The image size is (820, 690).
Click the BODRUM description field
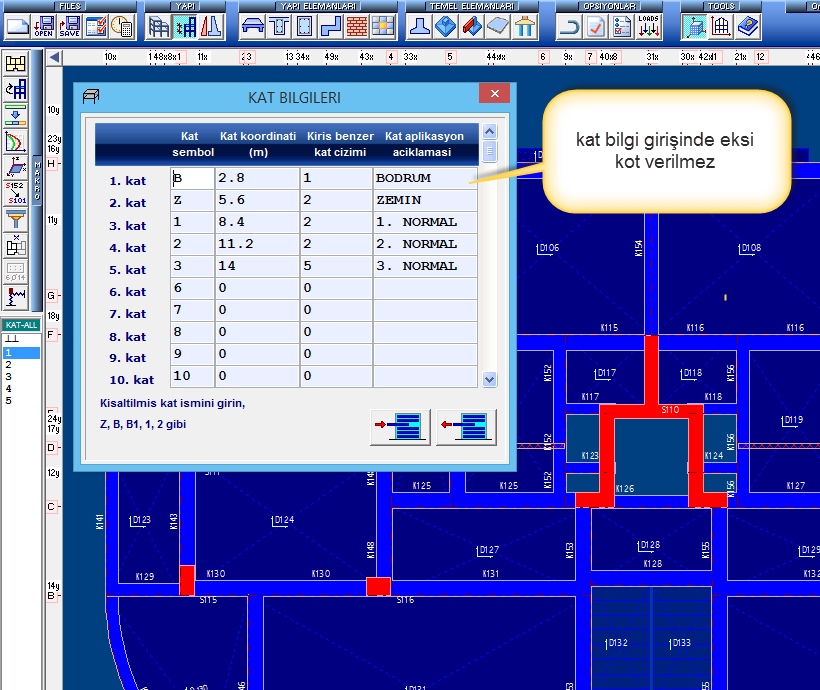tap(424, 179)
